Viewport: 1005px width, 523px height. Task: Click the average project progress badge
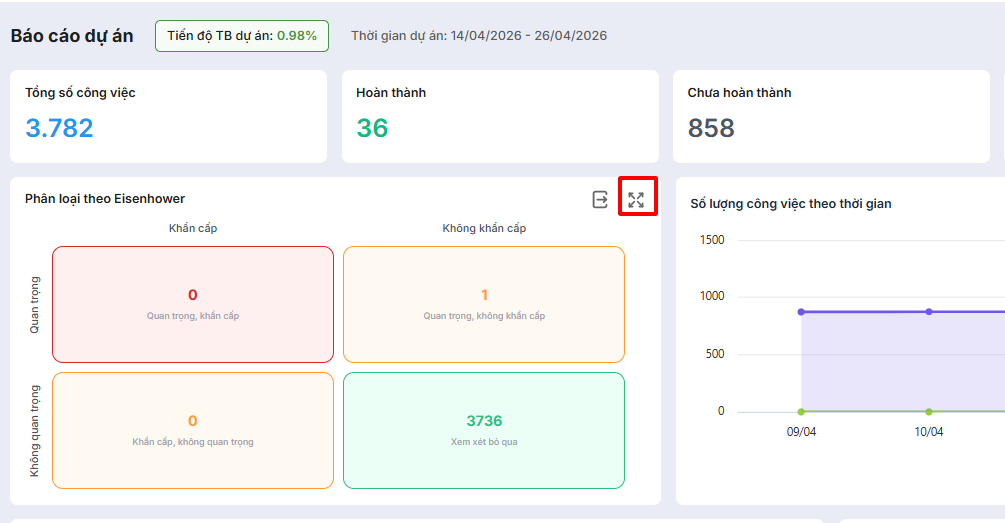[x=242, y=36]
